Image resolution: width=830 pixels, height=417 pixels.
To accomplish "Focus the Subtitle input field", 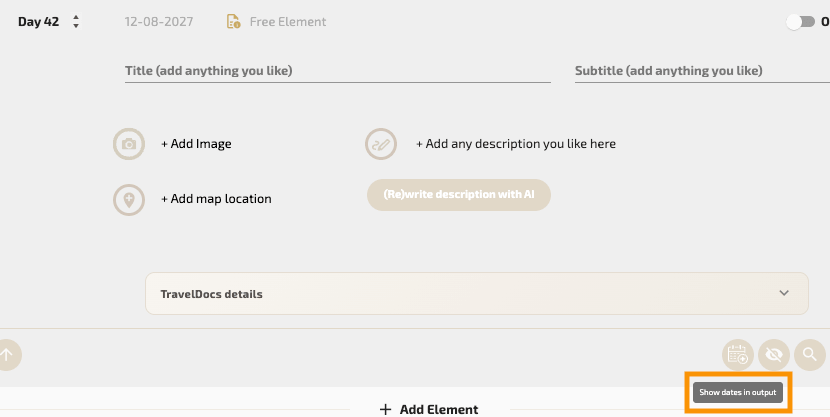I will tap(700, 71).
